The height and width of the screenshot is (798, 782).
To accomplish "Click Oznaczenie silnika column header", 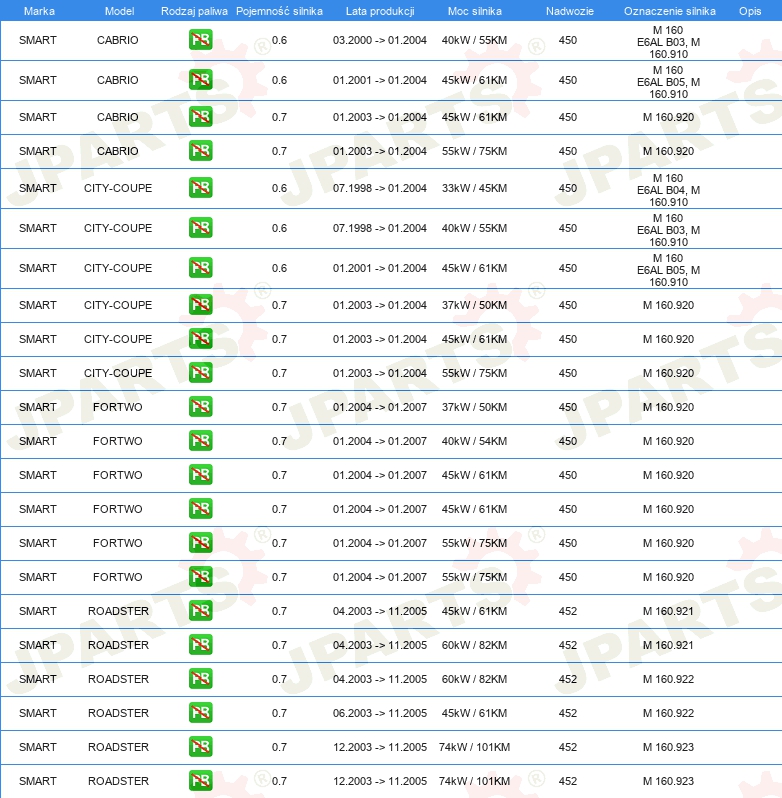I will pos(670,11).
